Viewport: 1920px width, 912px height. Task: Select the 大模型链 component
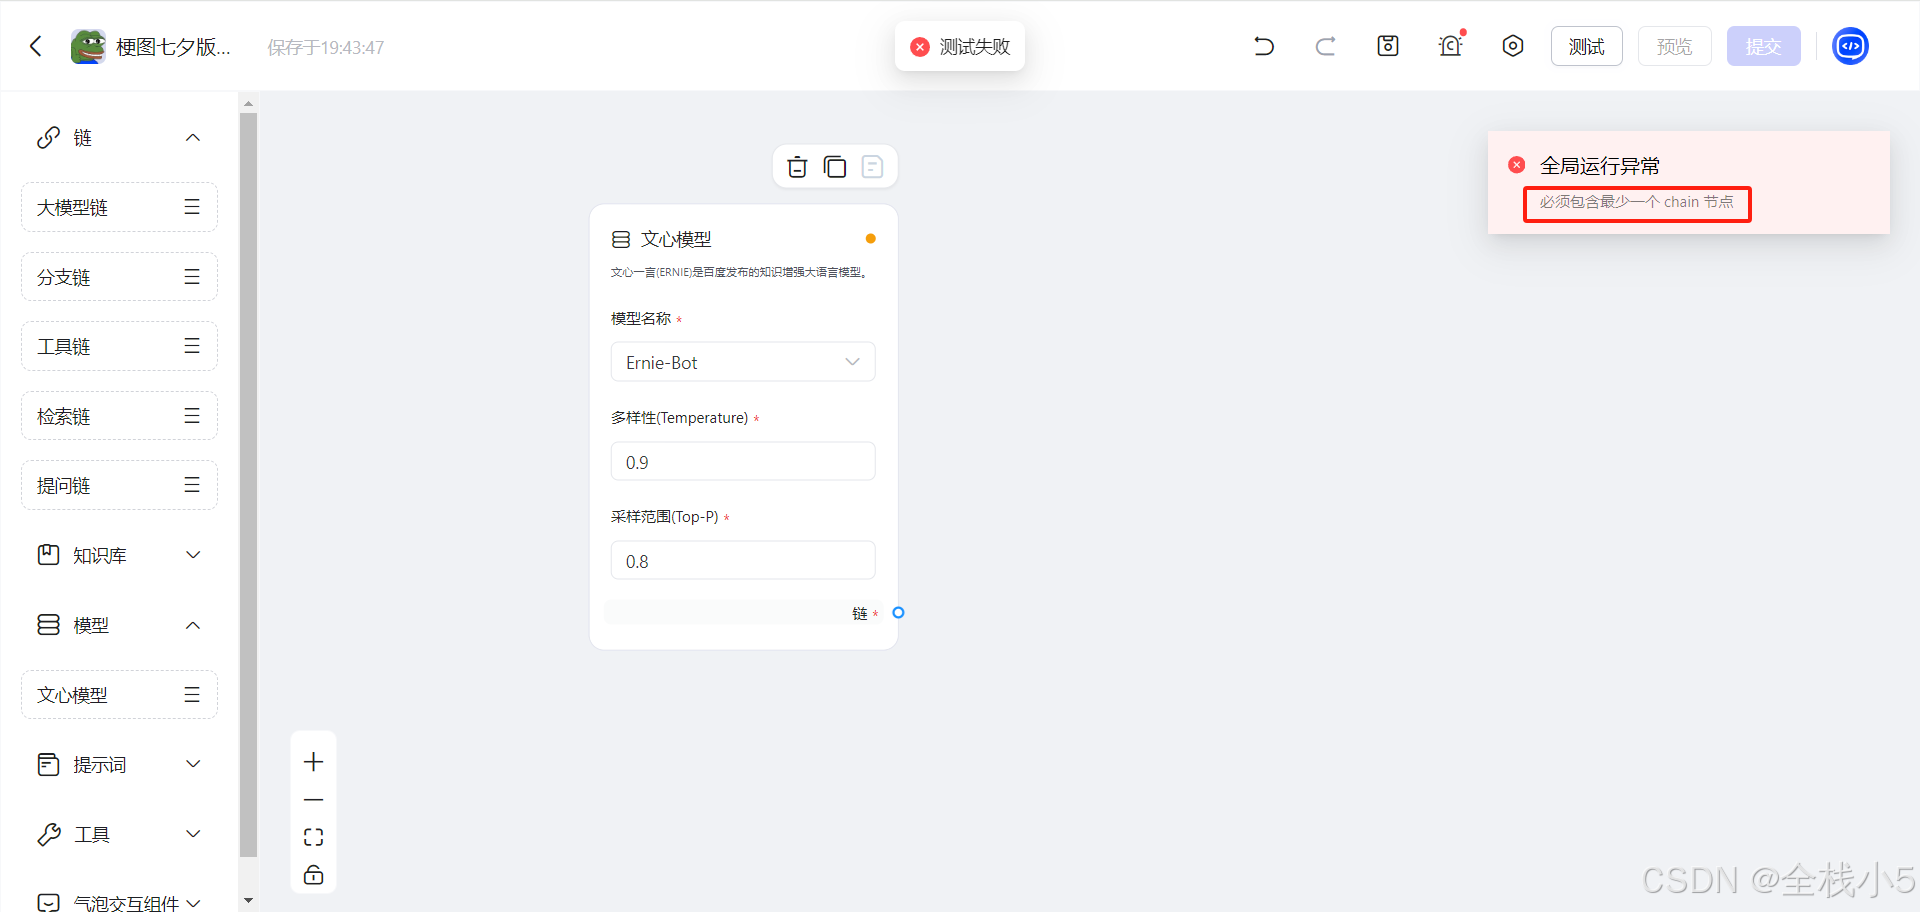click(x=119, y=207)
